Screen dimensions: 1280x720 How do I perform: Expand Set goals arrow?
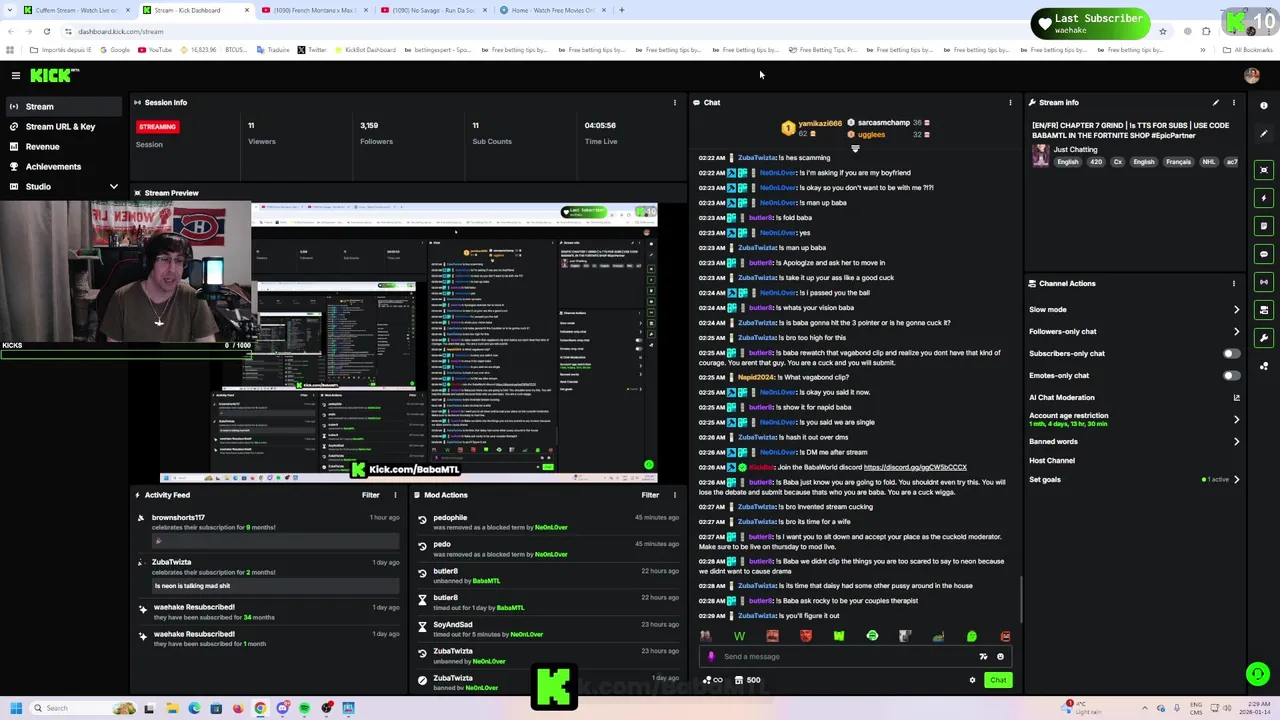click(1237, 479)
